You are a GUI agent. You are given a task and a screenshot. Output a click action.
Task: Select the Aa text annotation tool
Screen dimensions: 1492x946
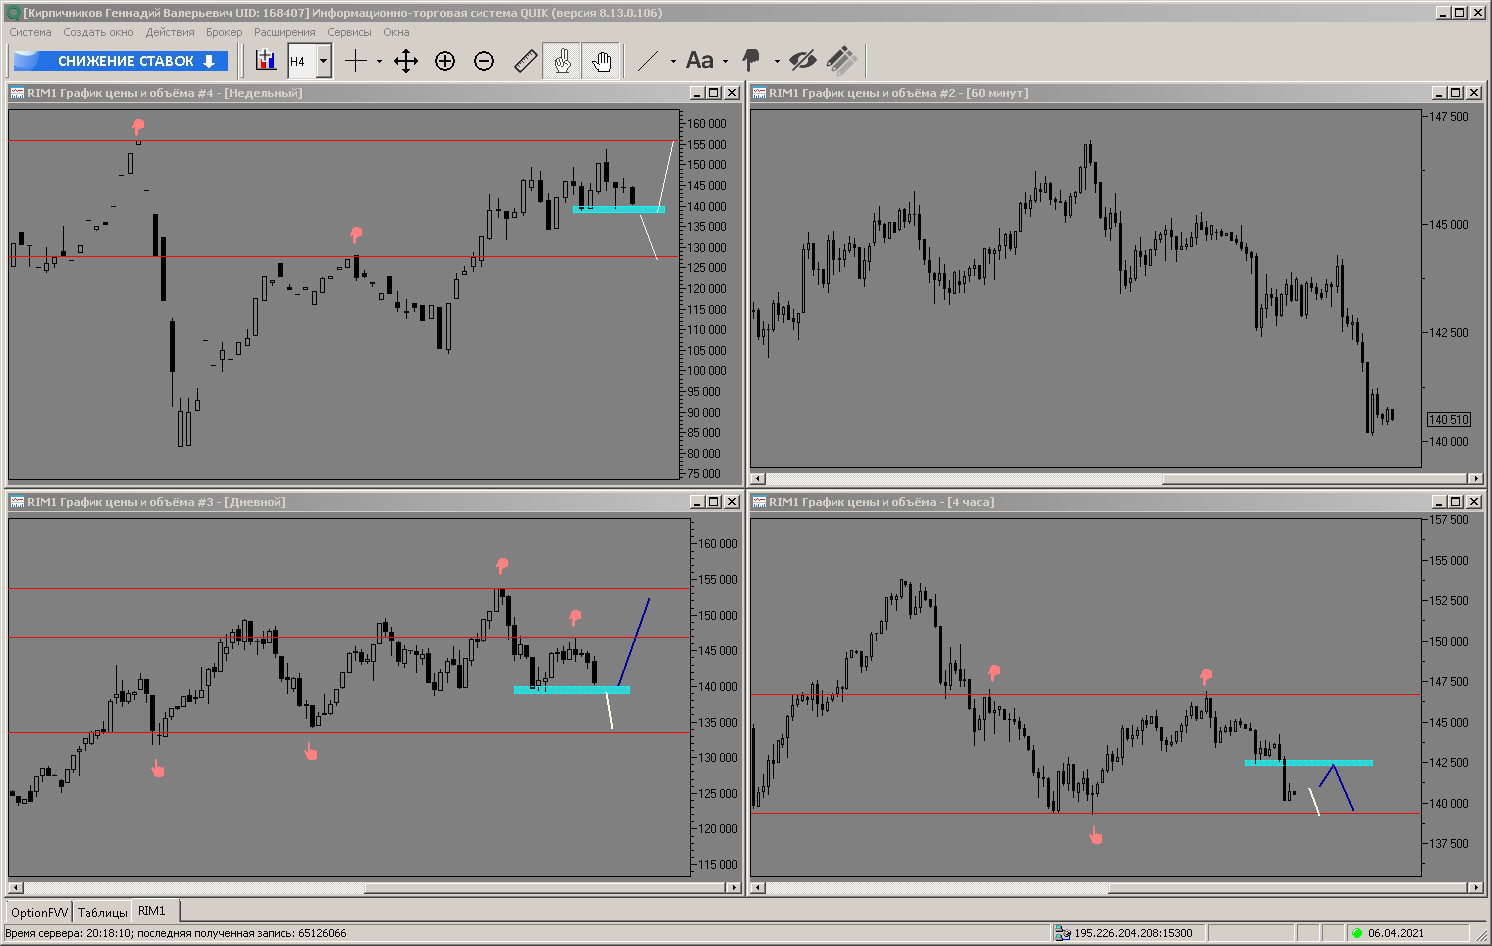pyautogui.click(x=700, y=61)
